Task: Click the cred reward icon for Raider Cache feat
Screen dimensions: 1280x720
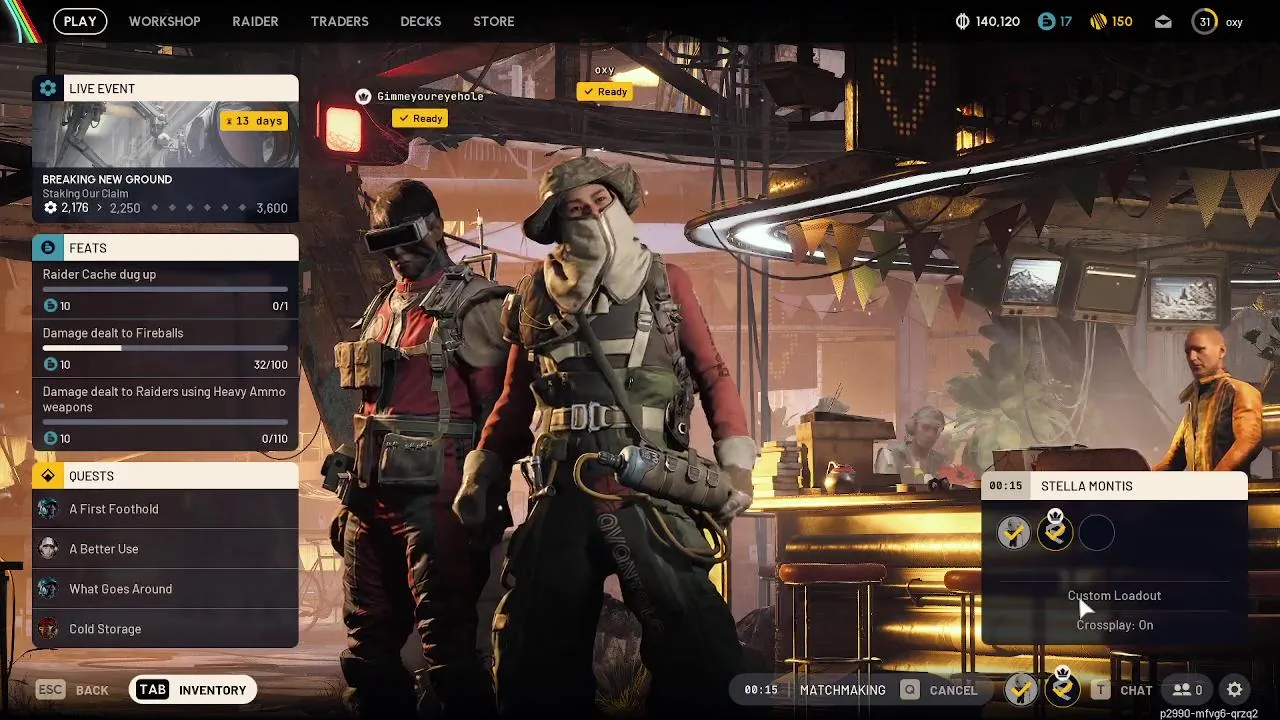Action: pos(50,306)
